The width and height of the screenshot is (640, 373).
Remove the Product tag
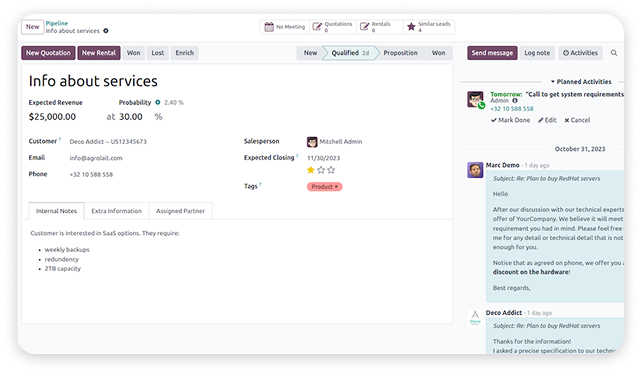click(x=336, y=187)
